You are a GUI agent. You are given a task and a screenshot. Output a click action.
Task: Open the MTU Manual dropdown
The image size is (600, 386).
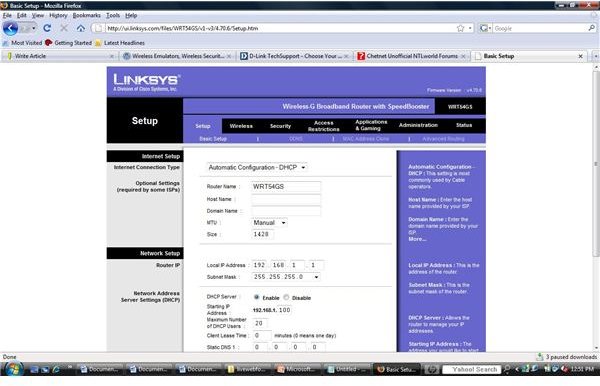269,223
